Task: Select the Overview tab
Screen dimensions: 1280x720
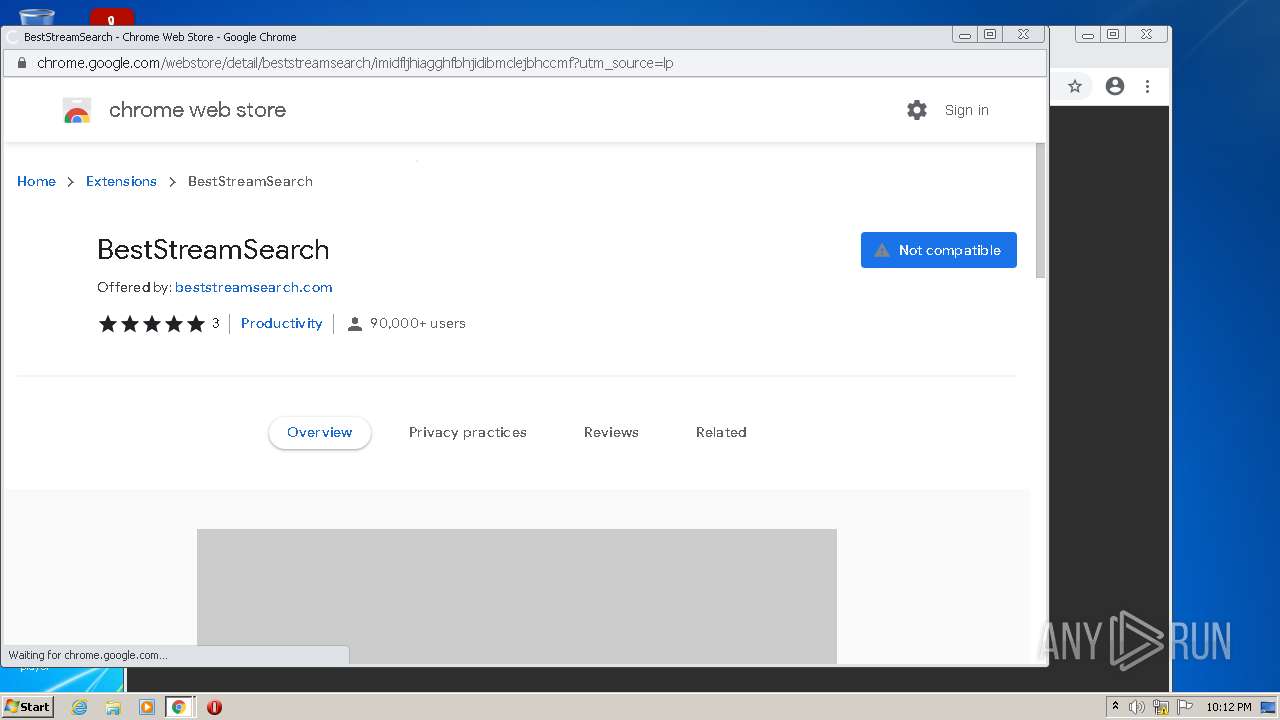Action: [320, 432]
